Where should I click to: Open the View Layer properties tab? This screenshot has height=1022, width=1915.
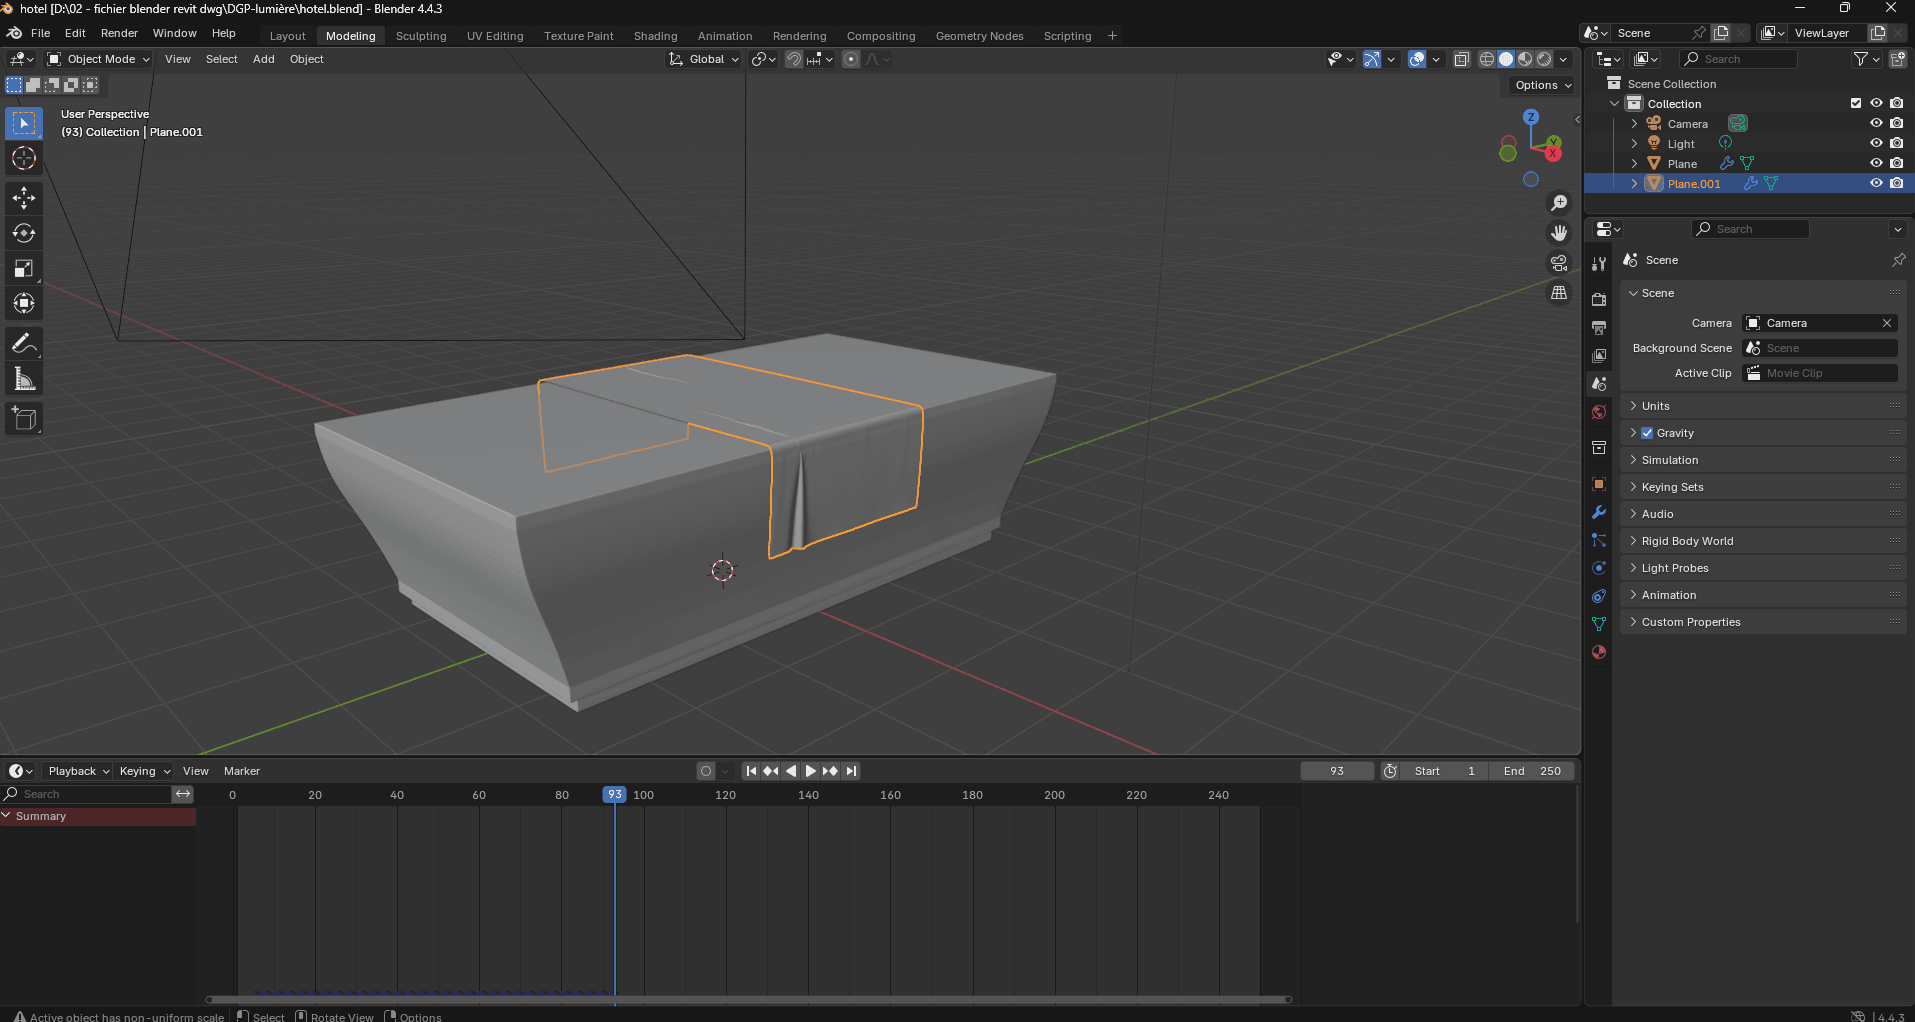(x=1599, y=356)
